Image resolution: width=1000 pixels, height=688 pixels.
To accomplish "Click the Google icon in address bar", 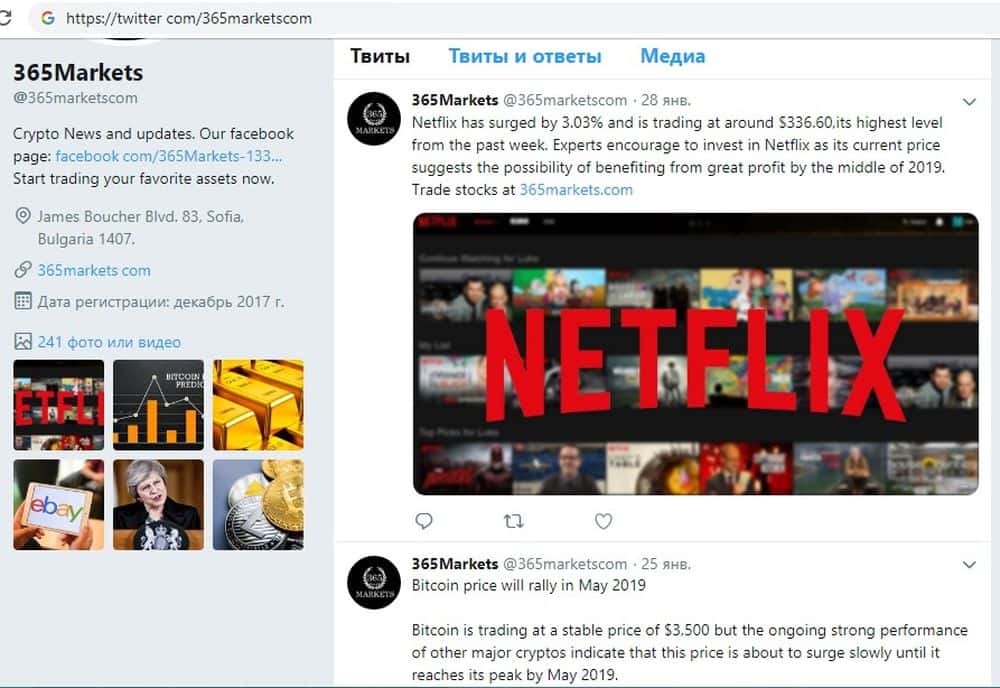I will point(48,18).
